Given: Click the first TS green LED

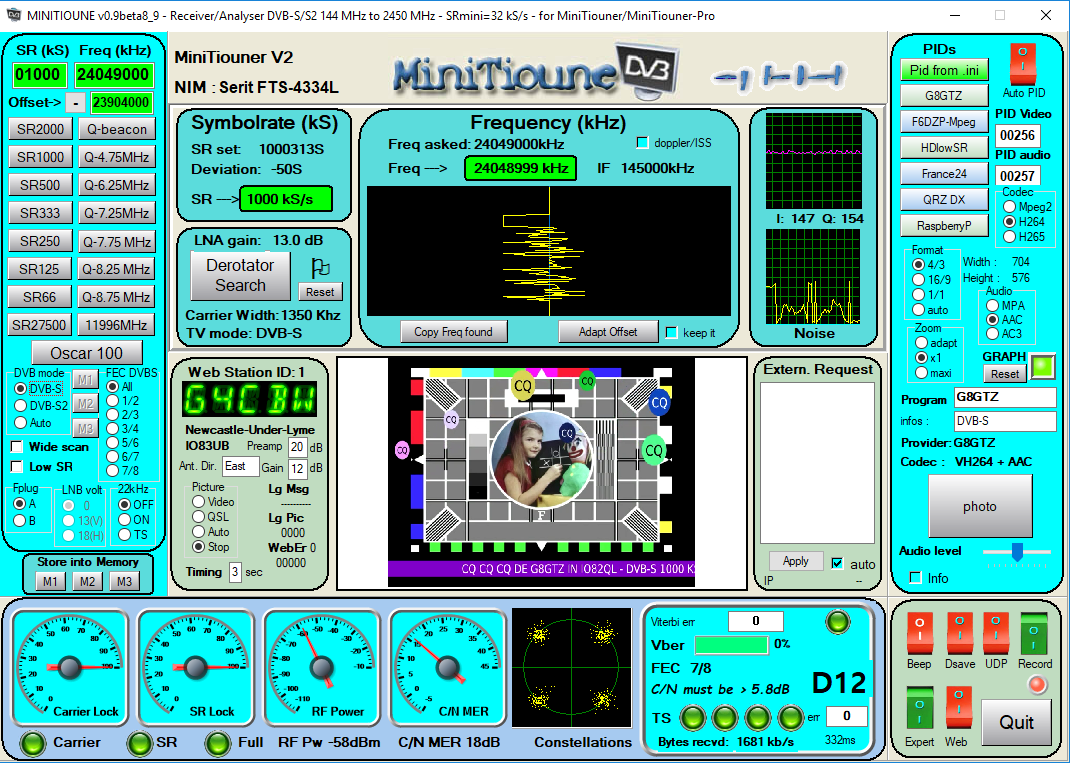Looking at the screenshot, I should pyautogui.click(x=692, y=717).
